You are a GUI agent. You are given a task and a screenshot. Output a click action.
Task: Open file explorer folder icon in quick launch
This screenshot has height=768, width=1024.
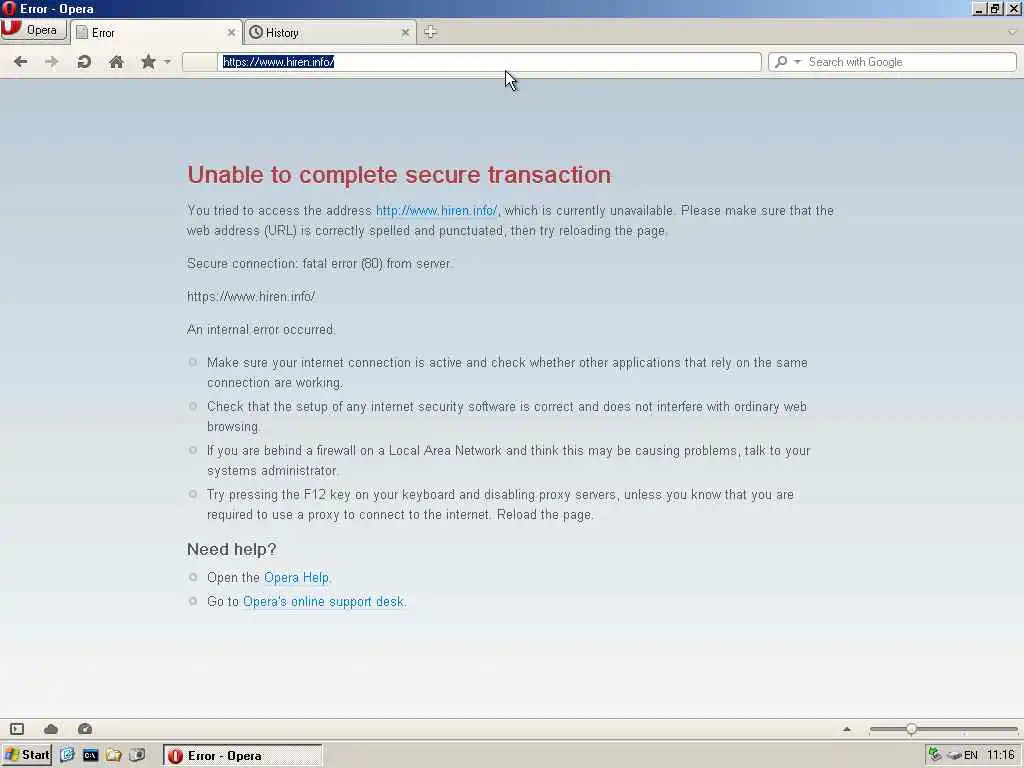(114, 755)
